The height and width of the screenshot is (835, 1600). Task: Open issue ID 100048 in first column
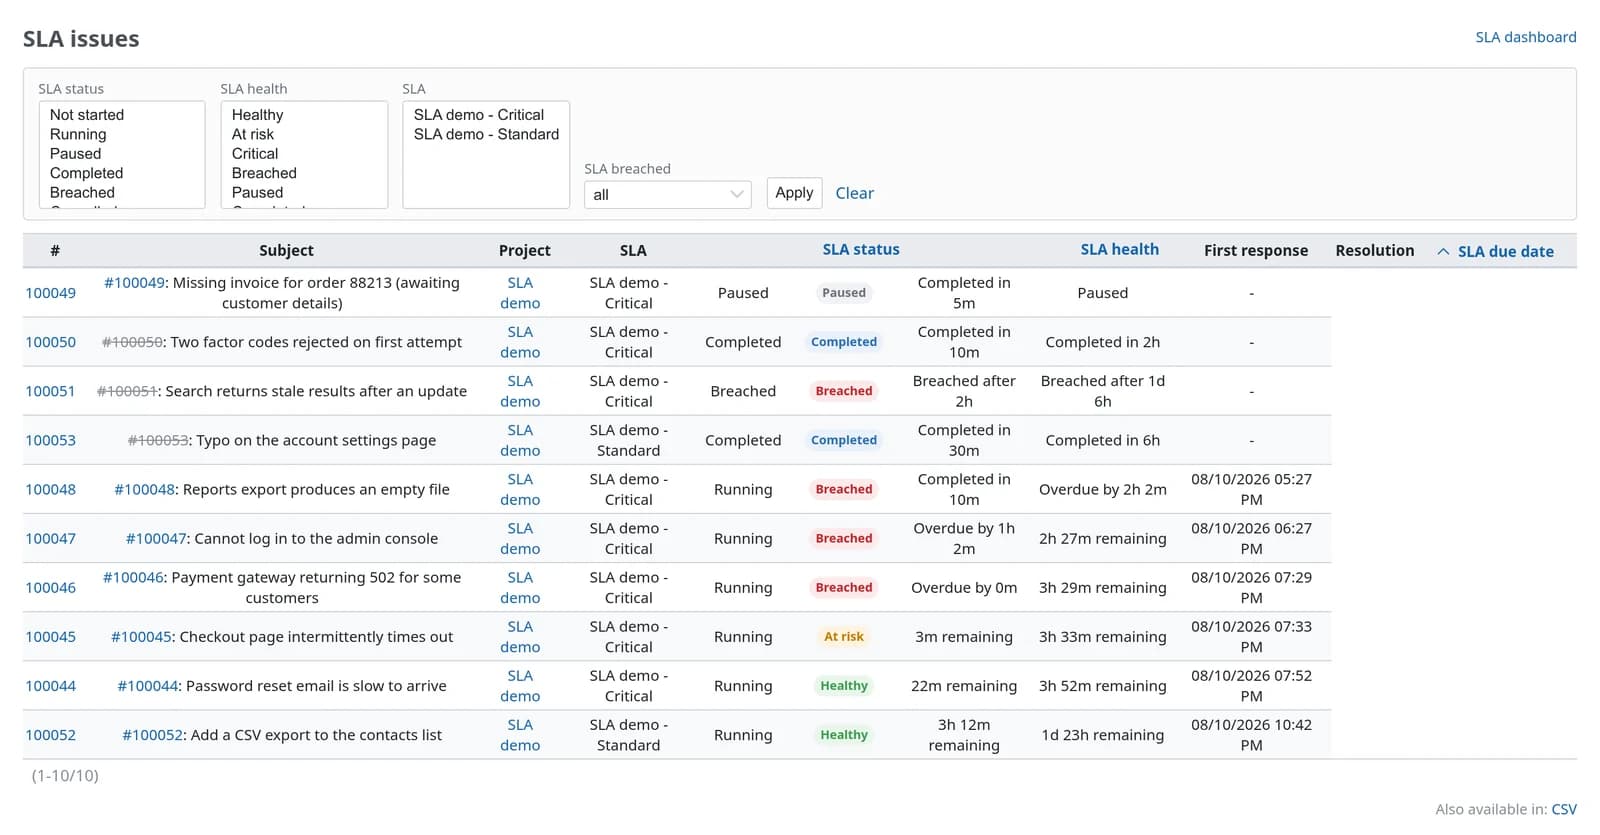[50, 489]
